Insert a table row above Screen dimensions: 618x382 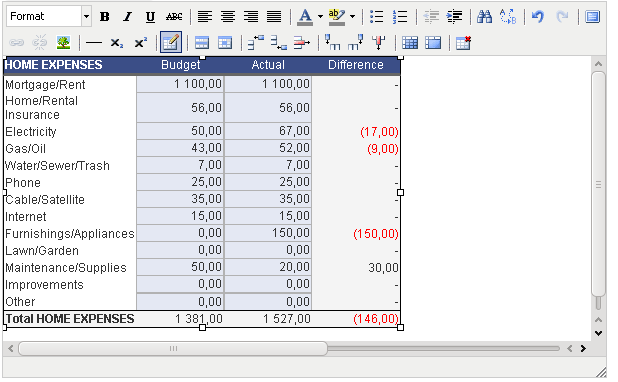(256, 43)
